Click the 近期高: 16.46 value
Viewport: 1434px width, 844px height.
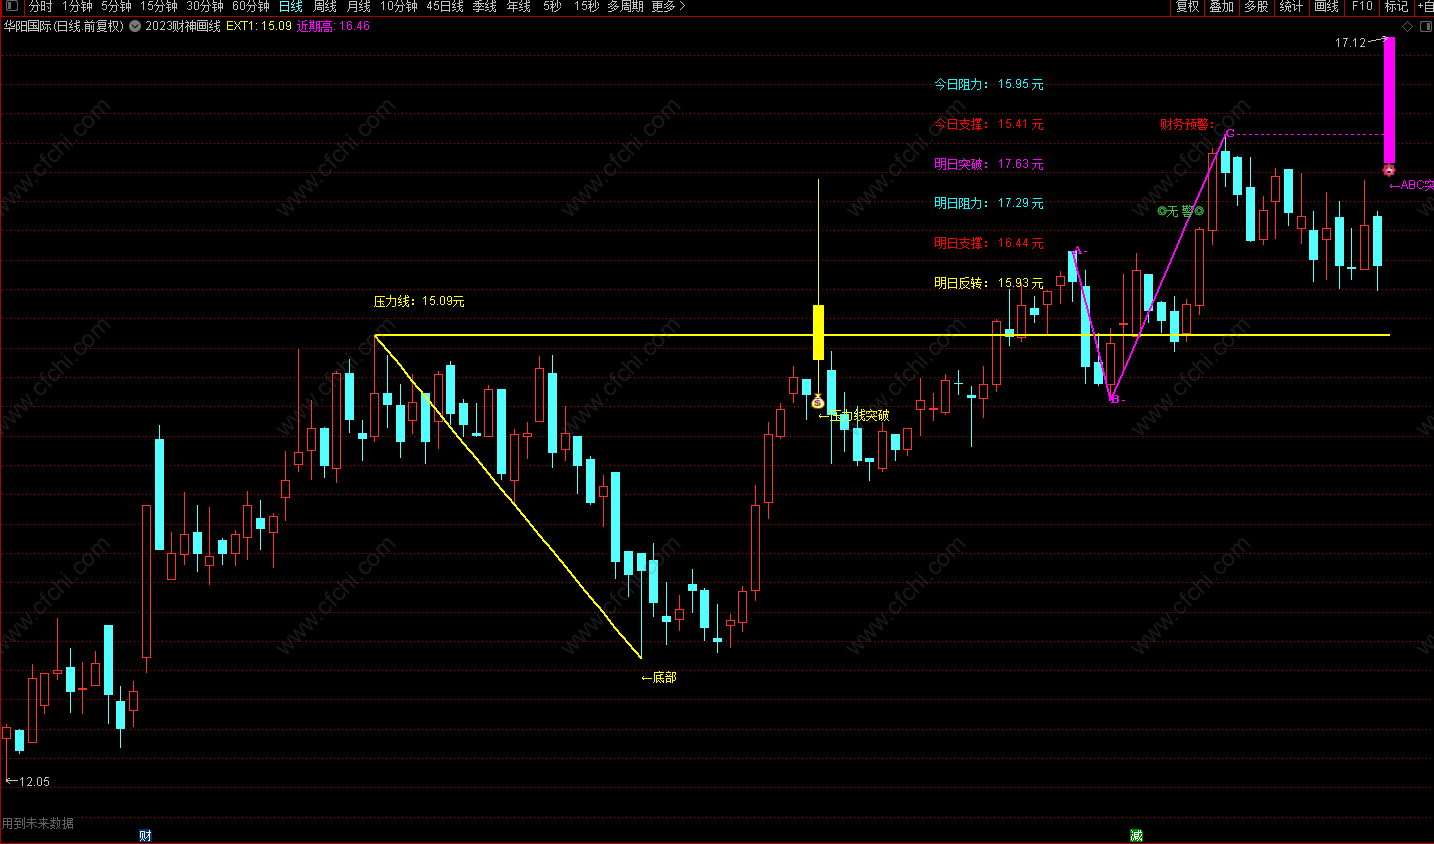(333, 26)
